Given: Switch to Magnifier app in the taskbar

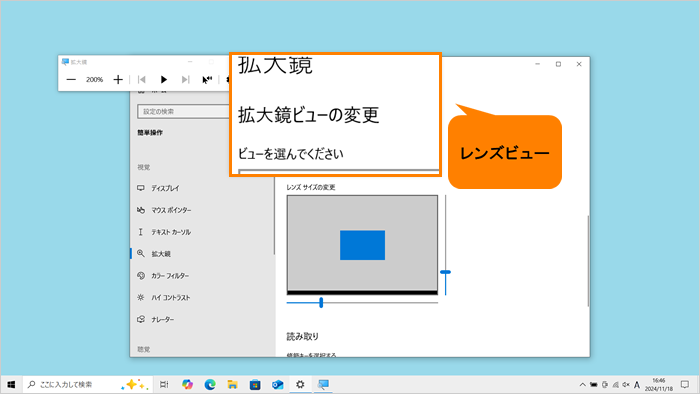Looking at the screenshot, I should tap(323, 385).
